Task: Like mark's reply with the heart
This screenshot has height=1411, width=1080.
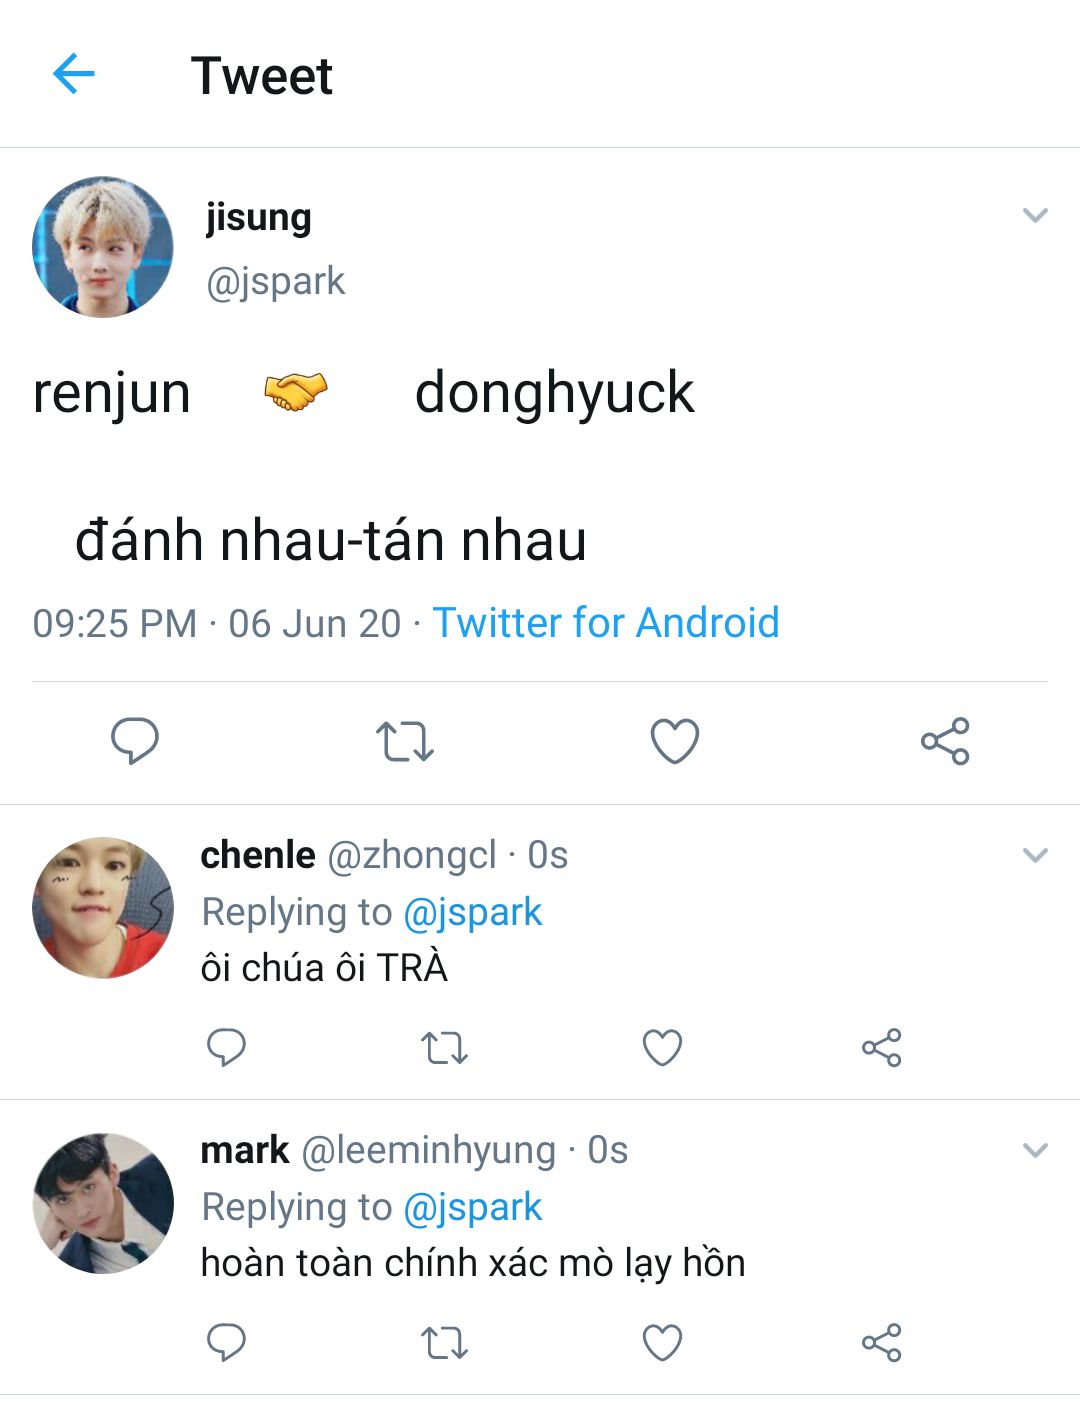Action: pos(662,1343)
